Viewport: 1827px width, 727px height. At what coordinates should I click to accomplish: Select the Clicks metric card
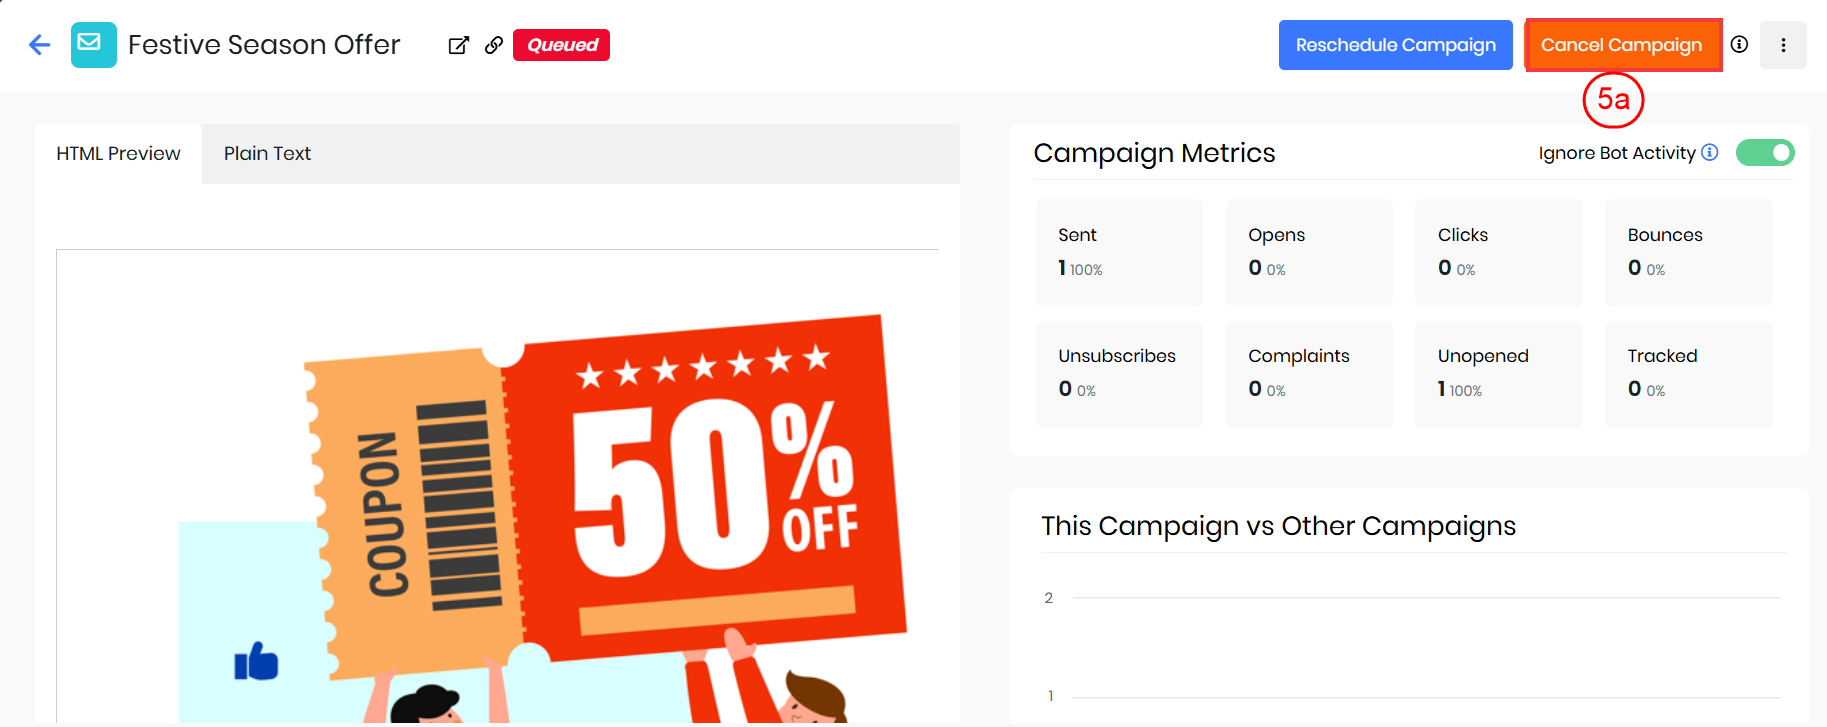[1498, 252]
